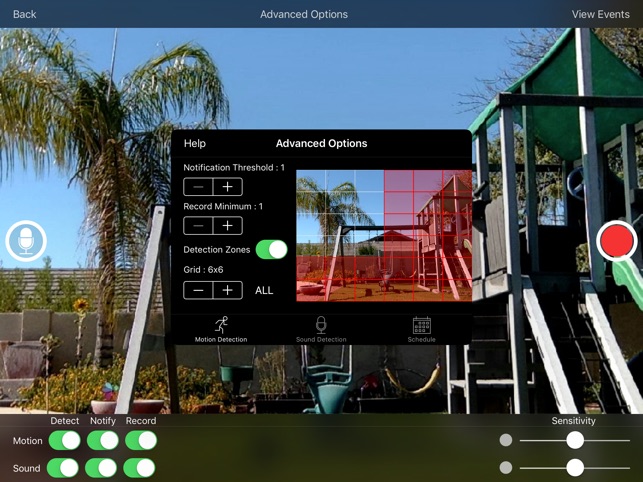Click the 'Notification Threshold : 1' label

234,167
